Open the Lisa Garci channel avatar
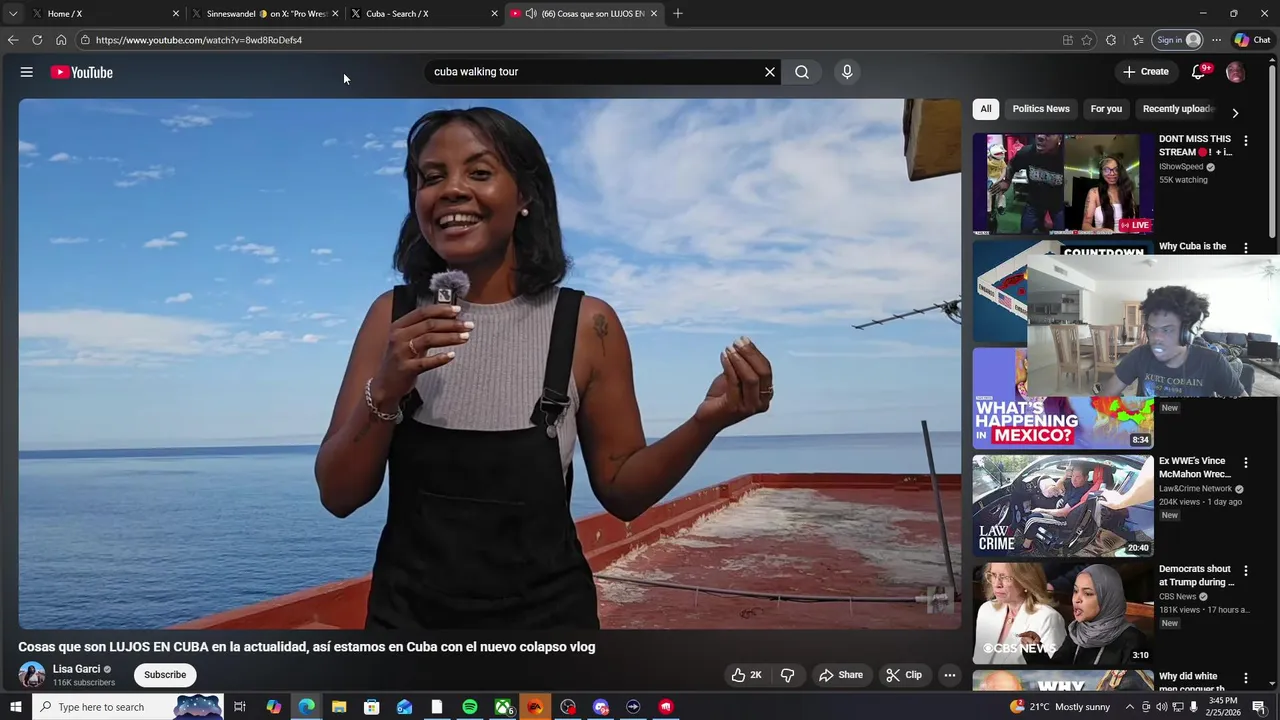The image size is (1280, 720). pos(32,675)
